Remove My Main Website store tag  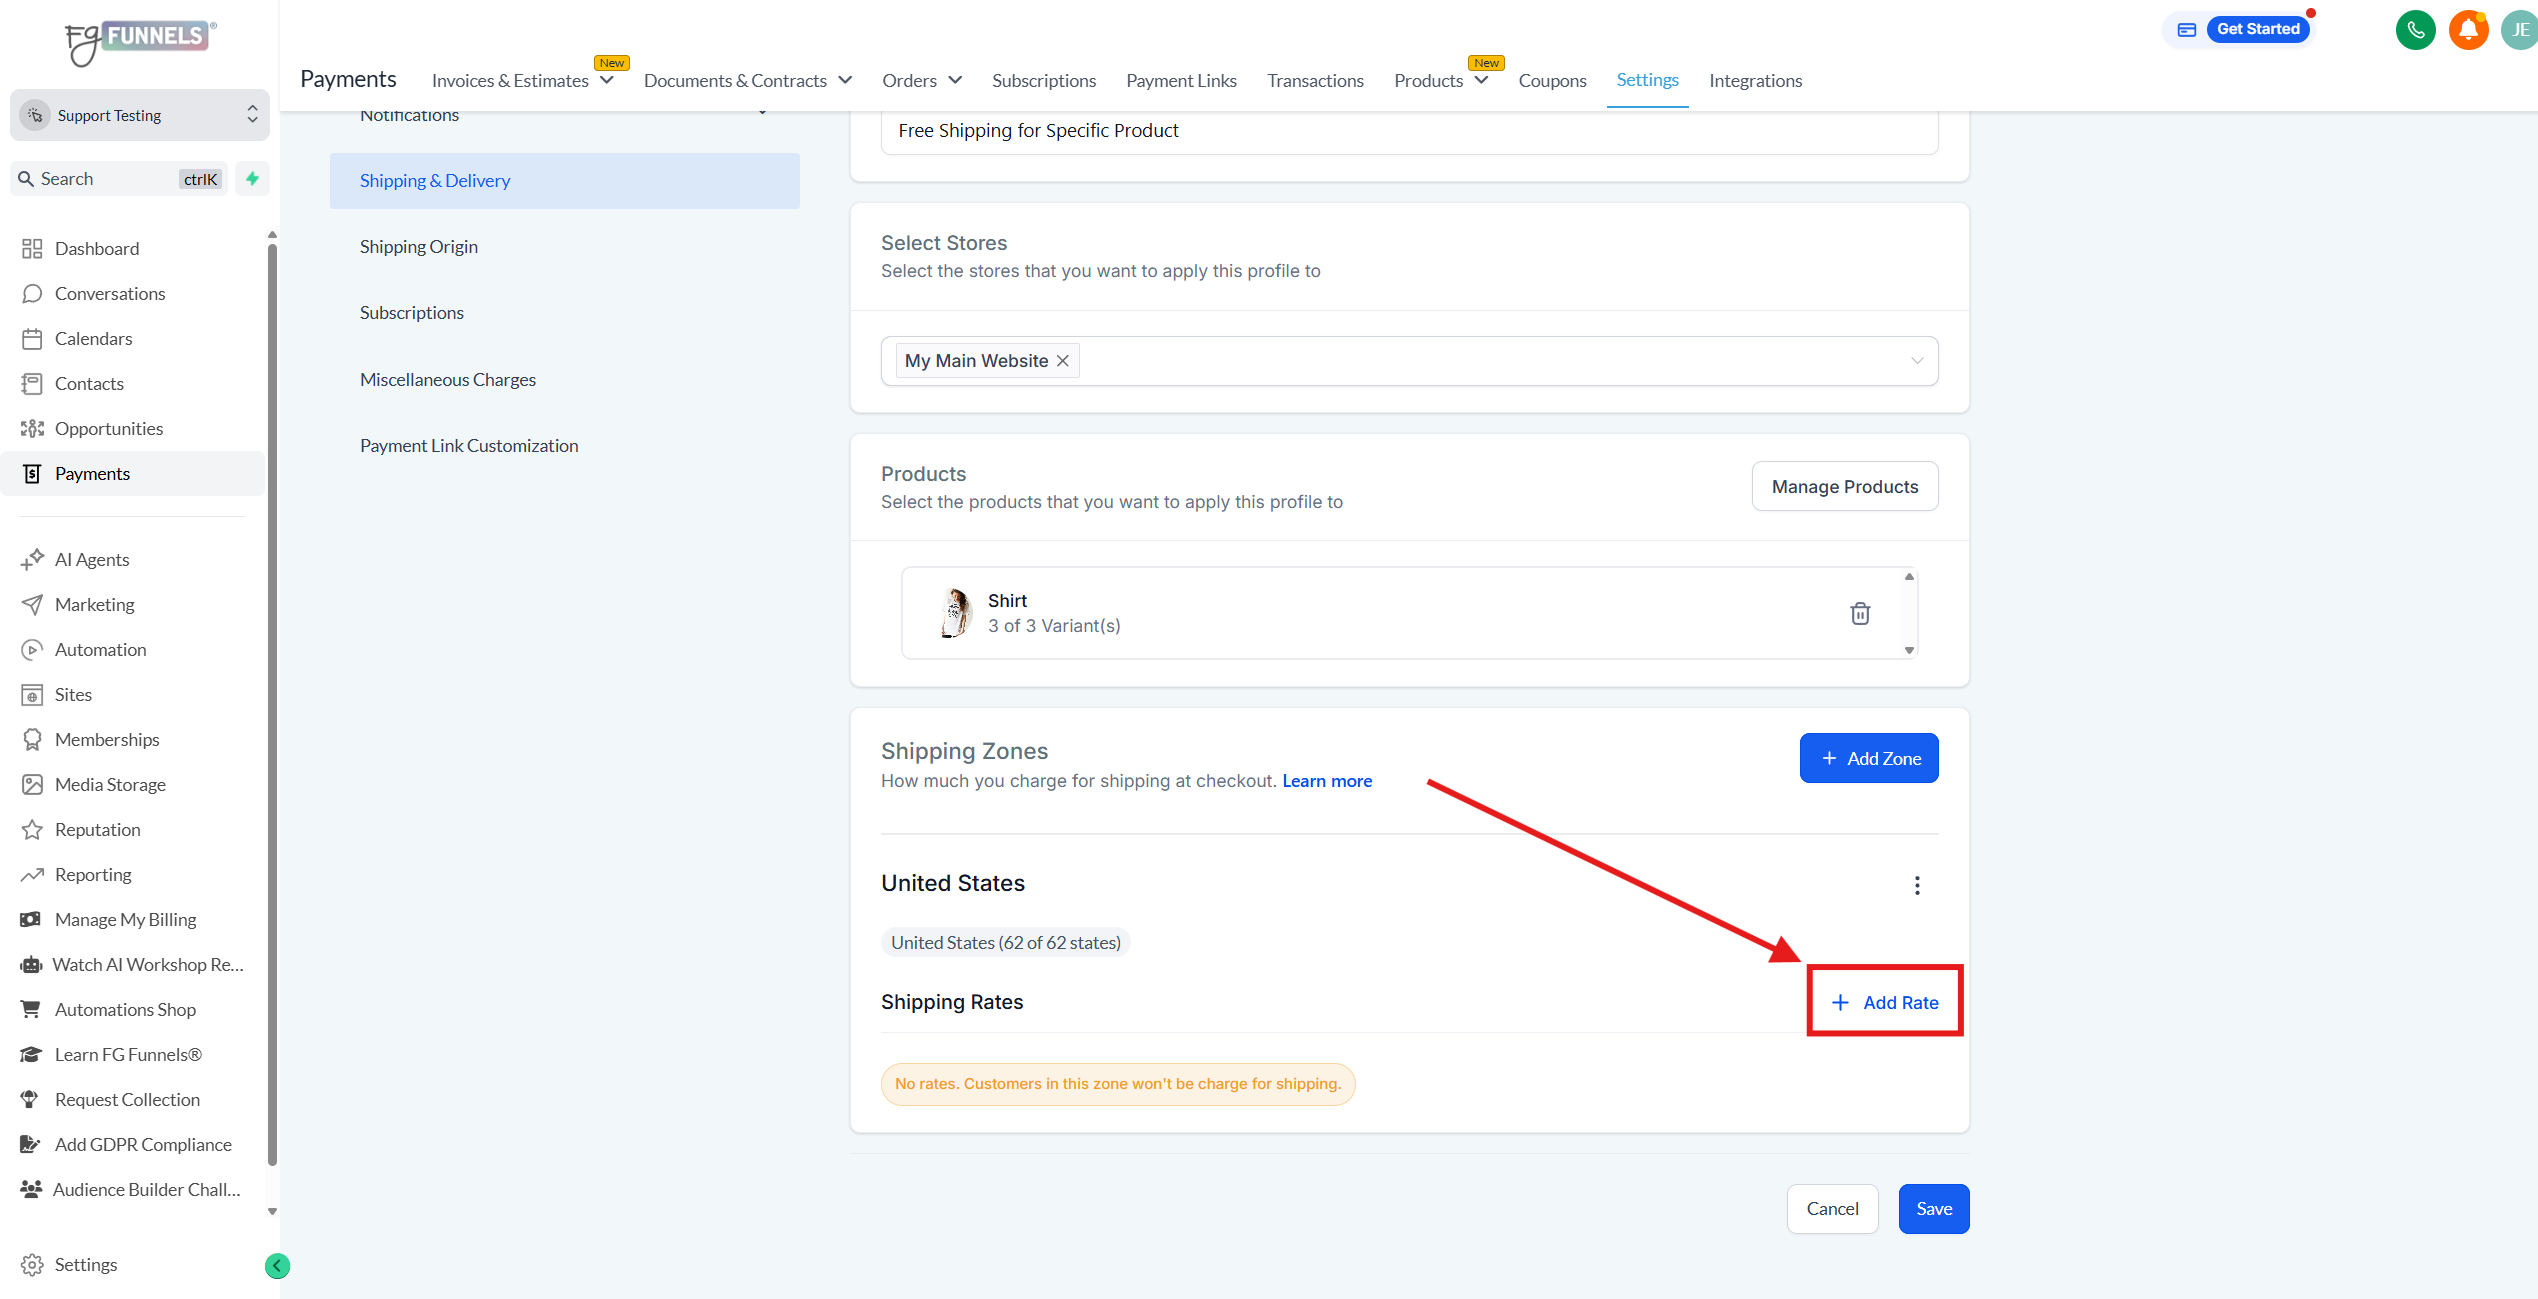pyautogui.click(x=1063, y=361)
